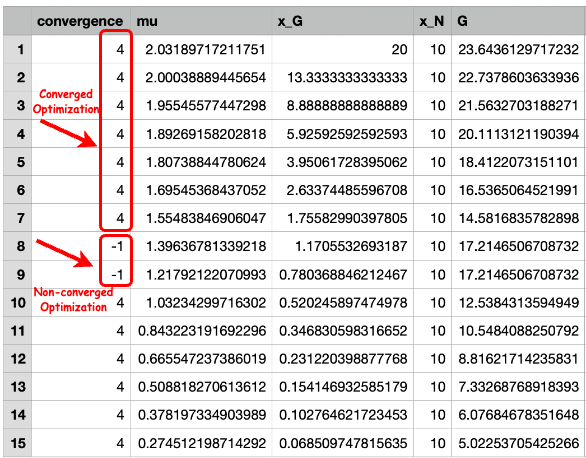Click x_G value 0.154146932585179

pos(343,387)
